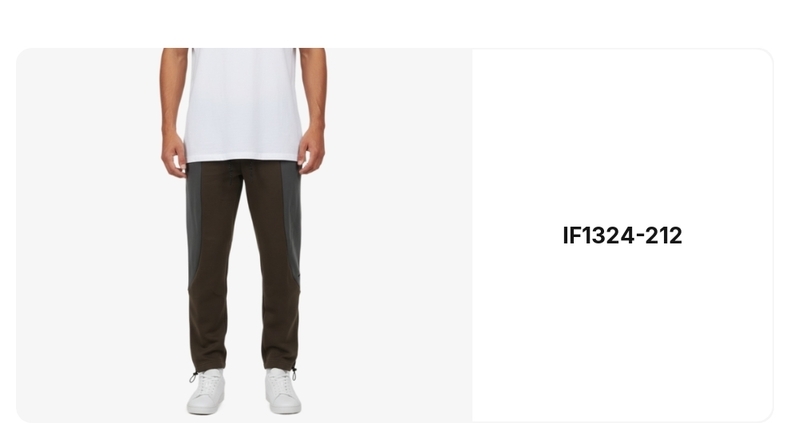Click the empty grey background right of the model
This screenshot has width=790, height=423.
[399, 235]
